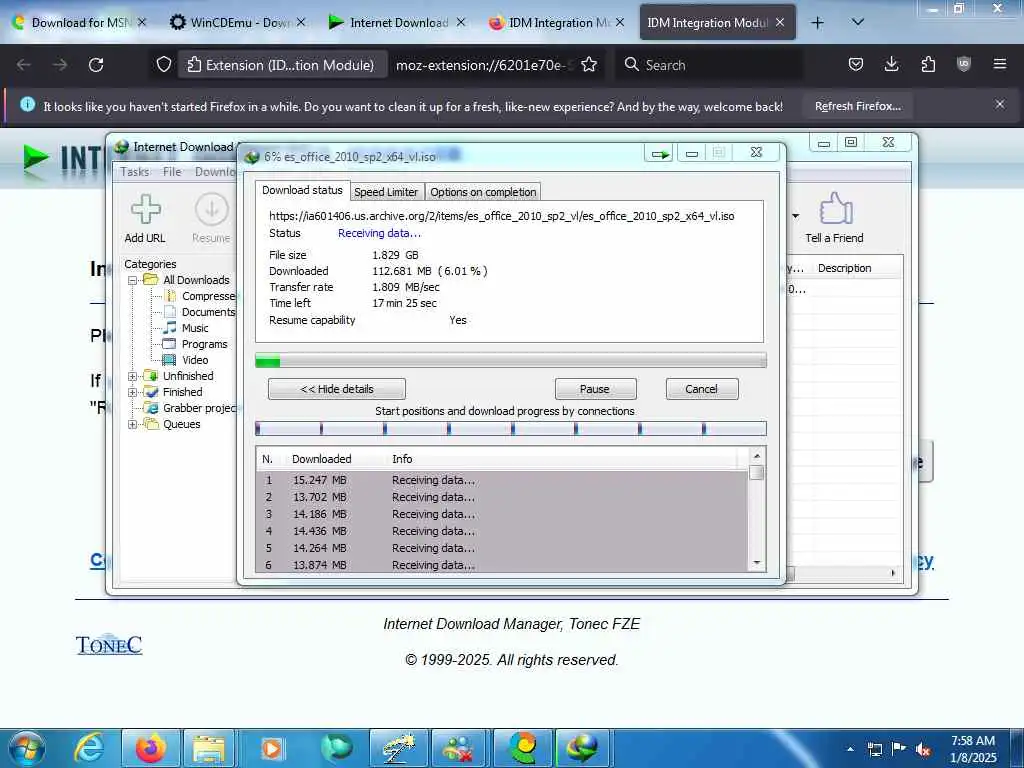Viewport: 1024px width, 768px height.
Task: Switch to Download for MSN browser tab
Action: [x=78, y=22]
